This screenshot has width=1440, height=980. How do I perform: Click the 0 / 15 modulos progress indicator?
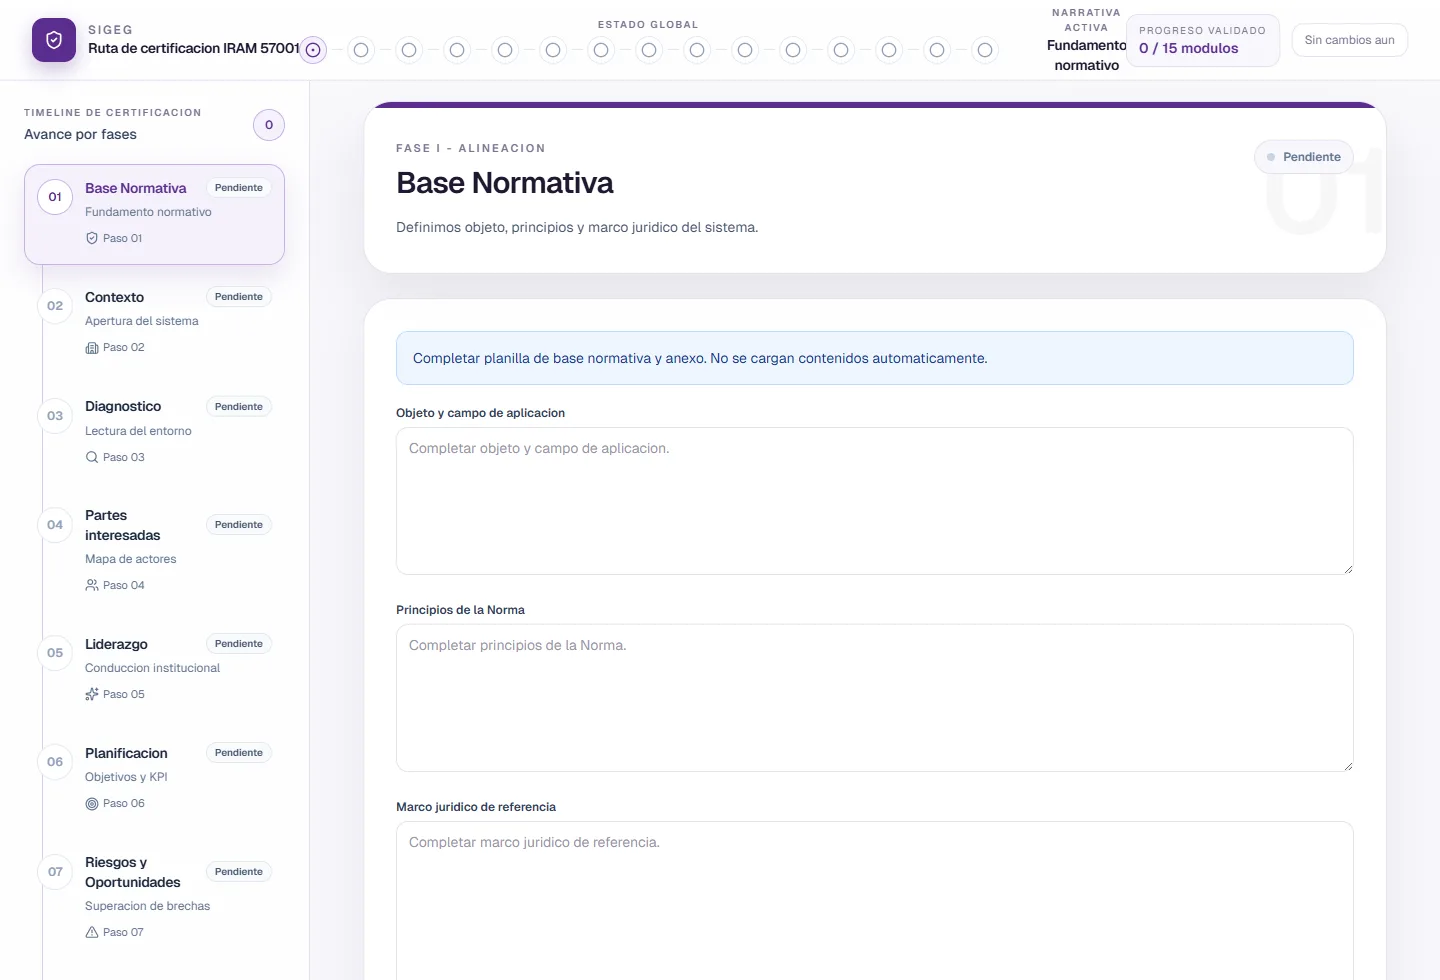point(1203,40)
